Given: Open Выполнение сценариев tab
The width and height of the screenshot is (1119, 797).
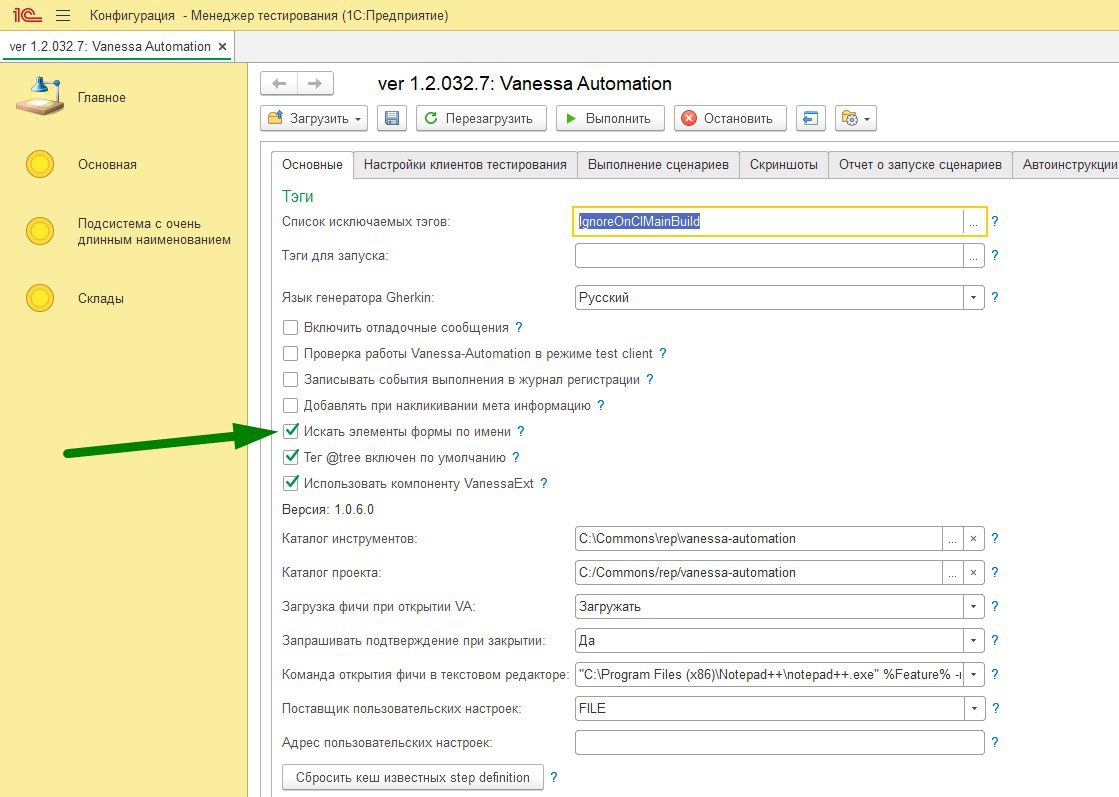Looking at the screenshot, I should (x=658, y=165).
